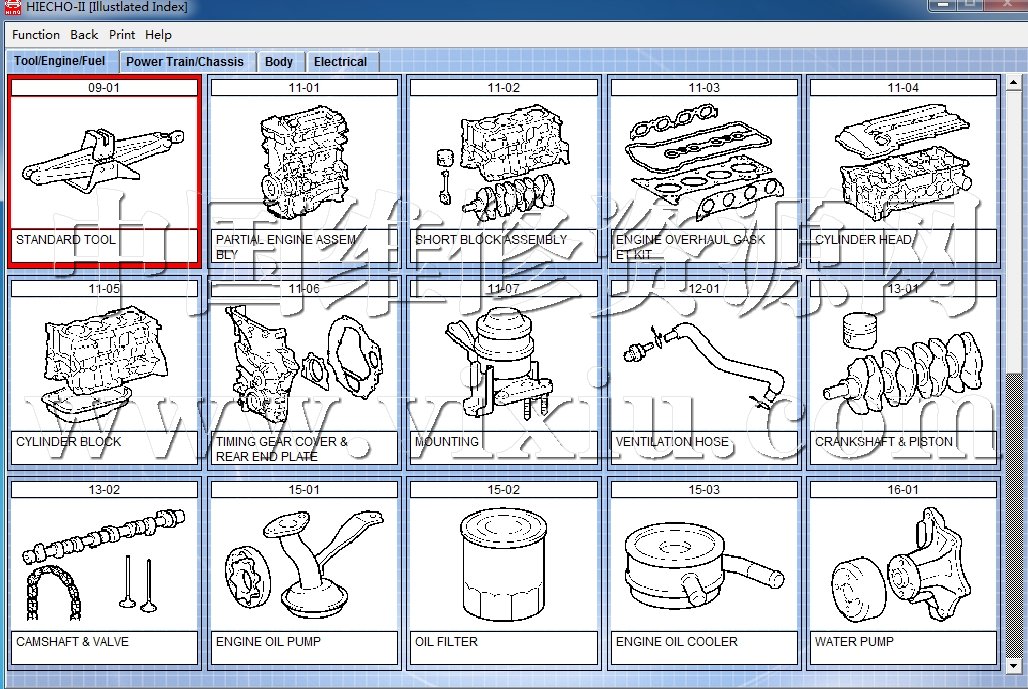
Task: Open the Water Pump diagram
Action: point(903,565)
